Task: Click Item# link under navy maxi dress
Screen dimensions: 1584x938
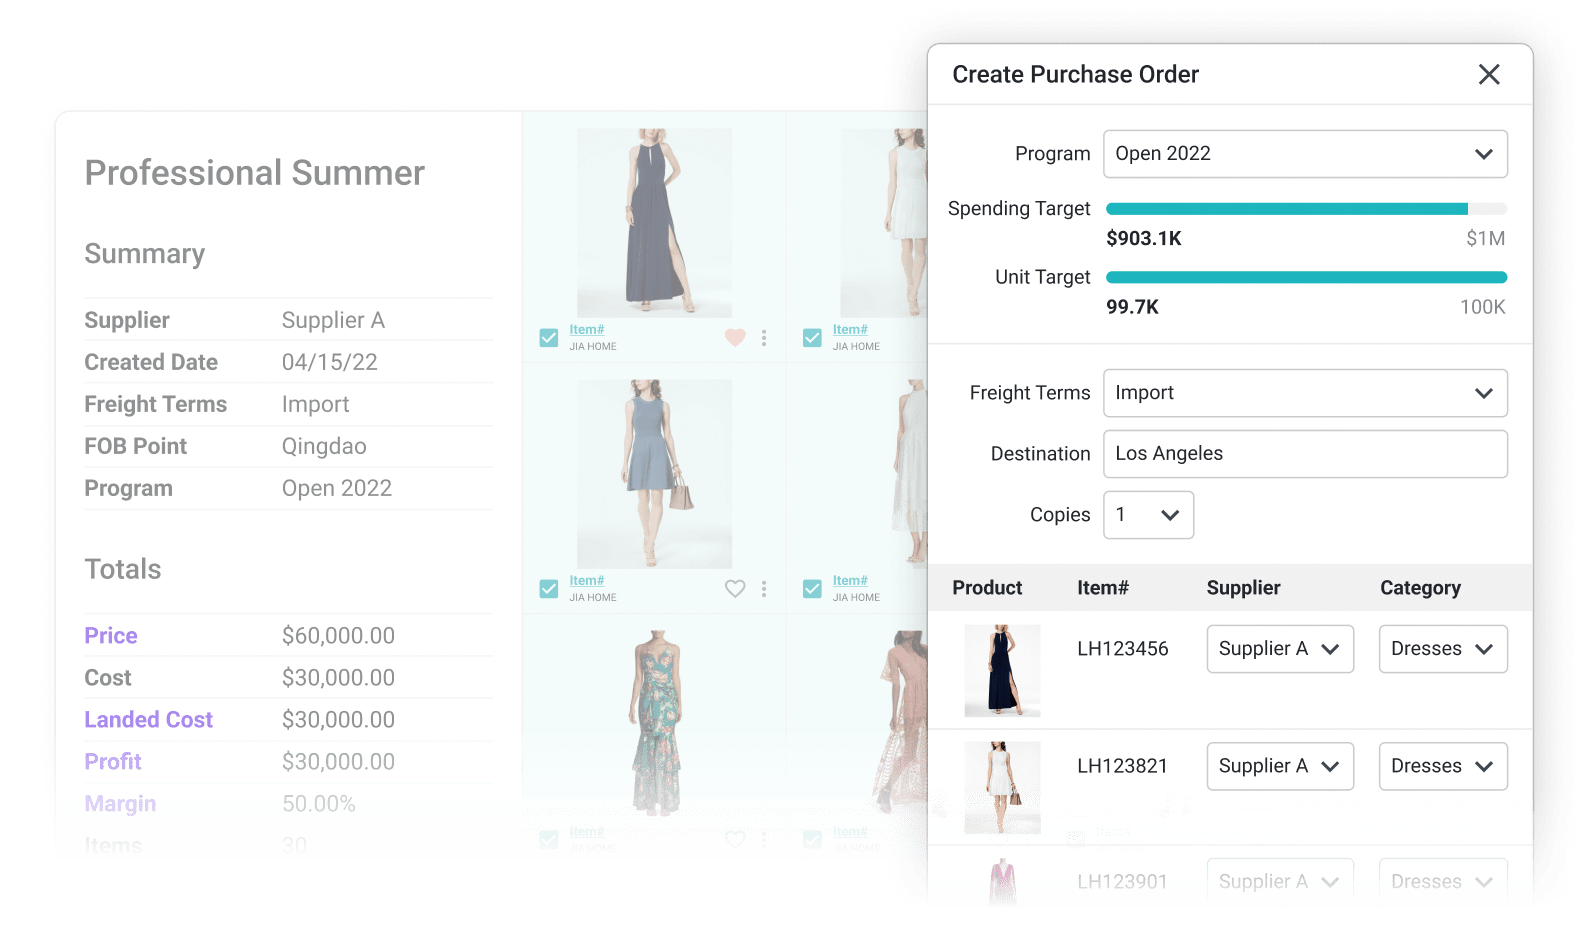Action: tap(587, 329)
